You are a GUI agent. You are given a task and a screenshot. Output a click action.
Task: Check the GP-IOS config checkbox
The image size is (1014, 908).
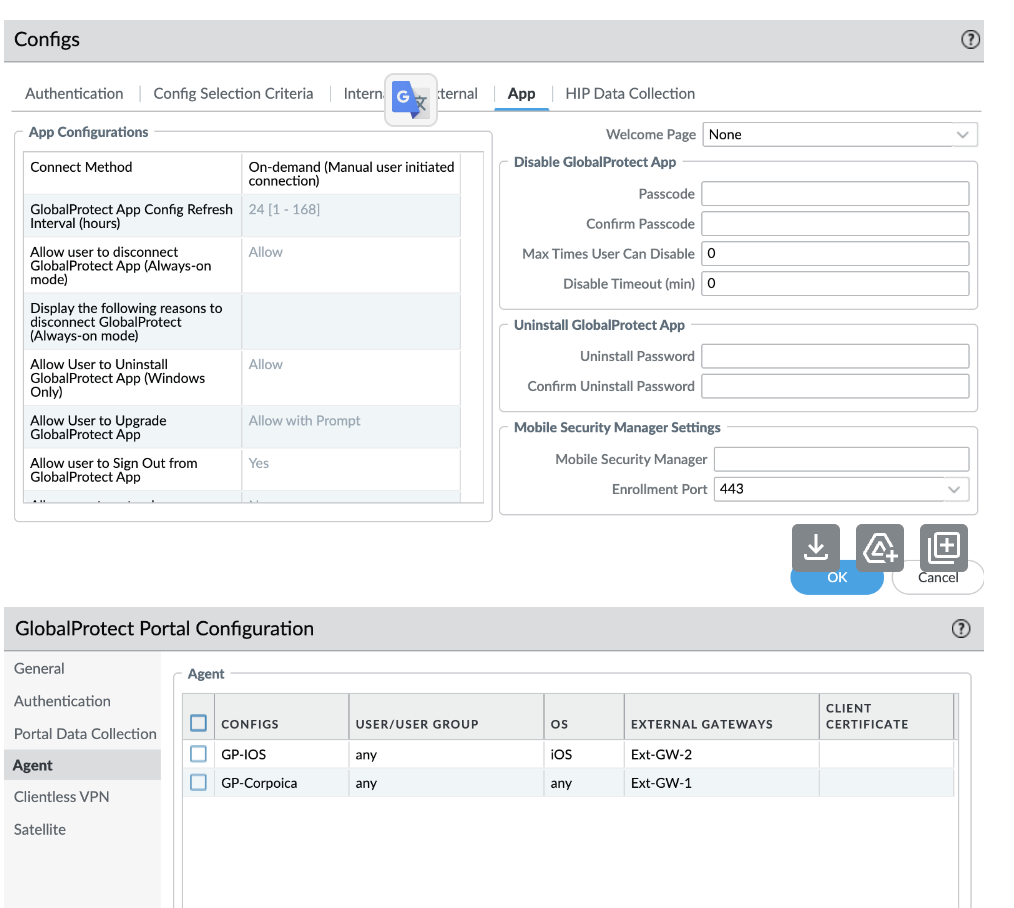[x=198, y=753]
